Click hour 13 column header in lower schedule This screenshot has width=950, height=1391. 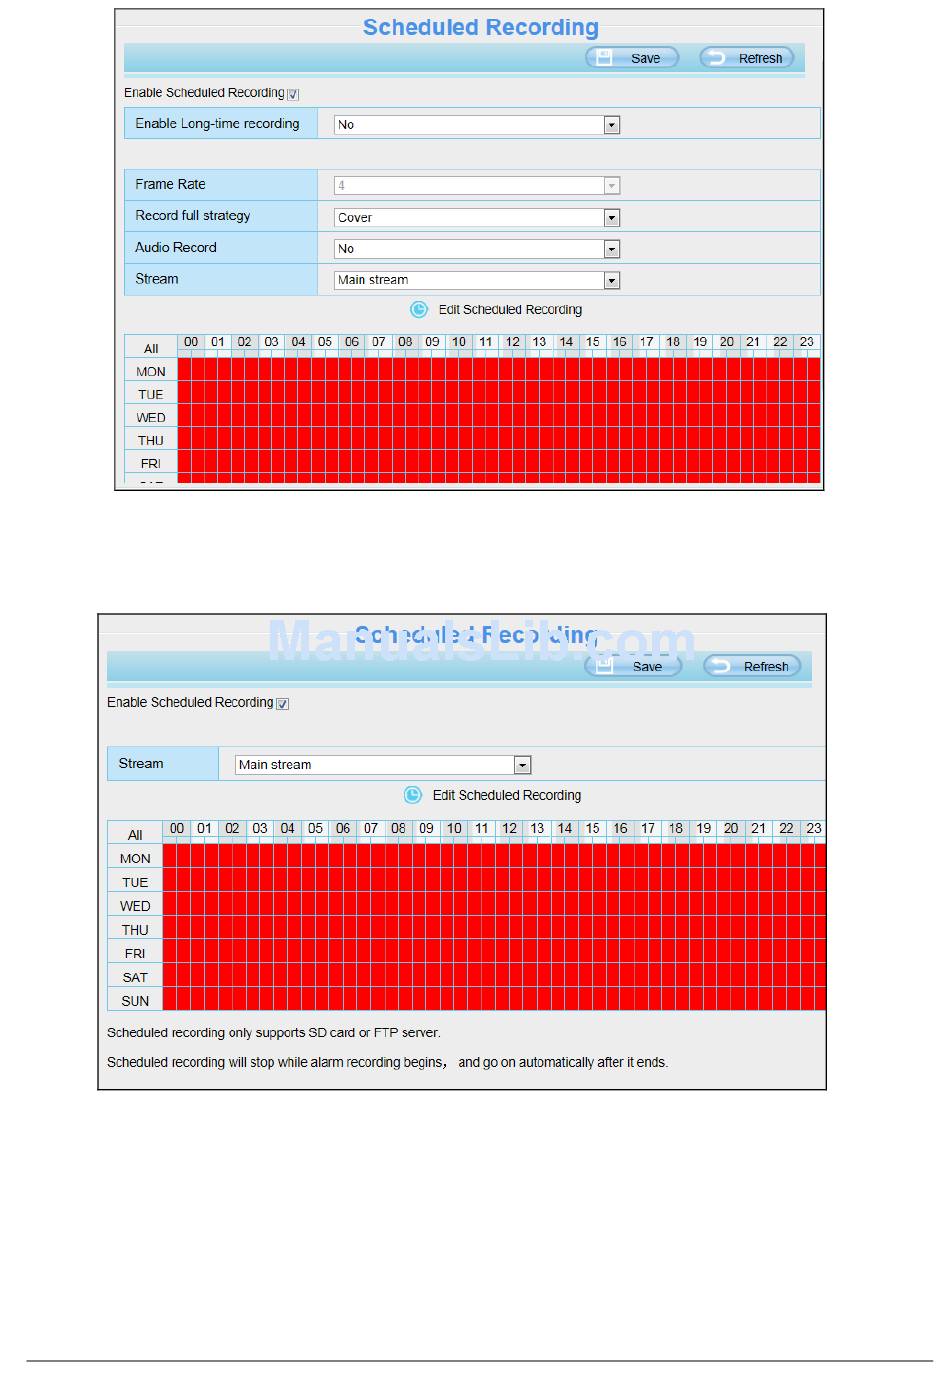click(x=537, y=828)
